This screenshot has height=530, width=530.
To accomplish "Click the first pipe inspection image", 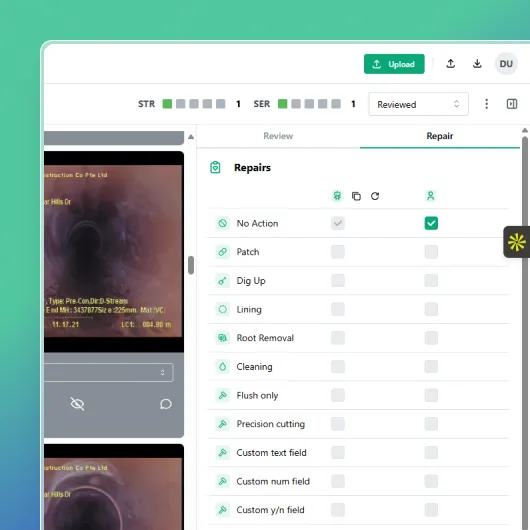I will [114, 251].
